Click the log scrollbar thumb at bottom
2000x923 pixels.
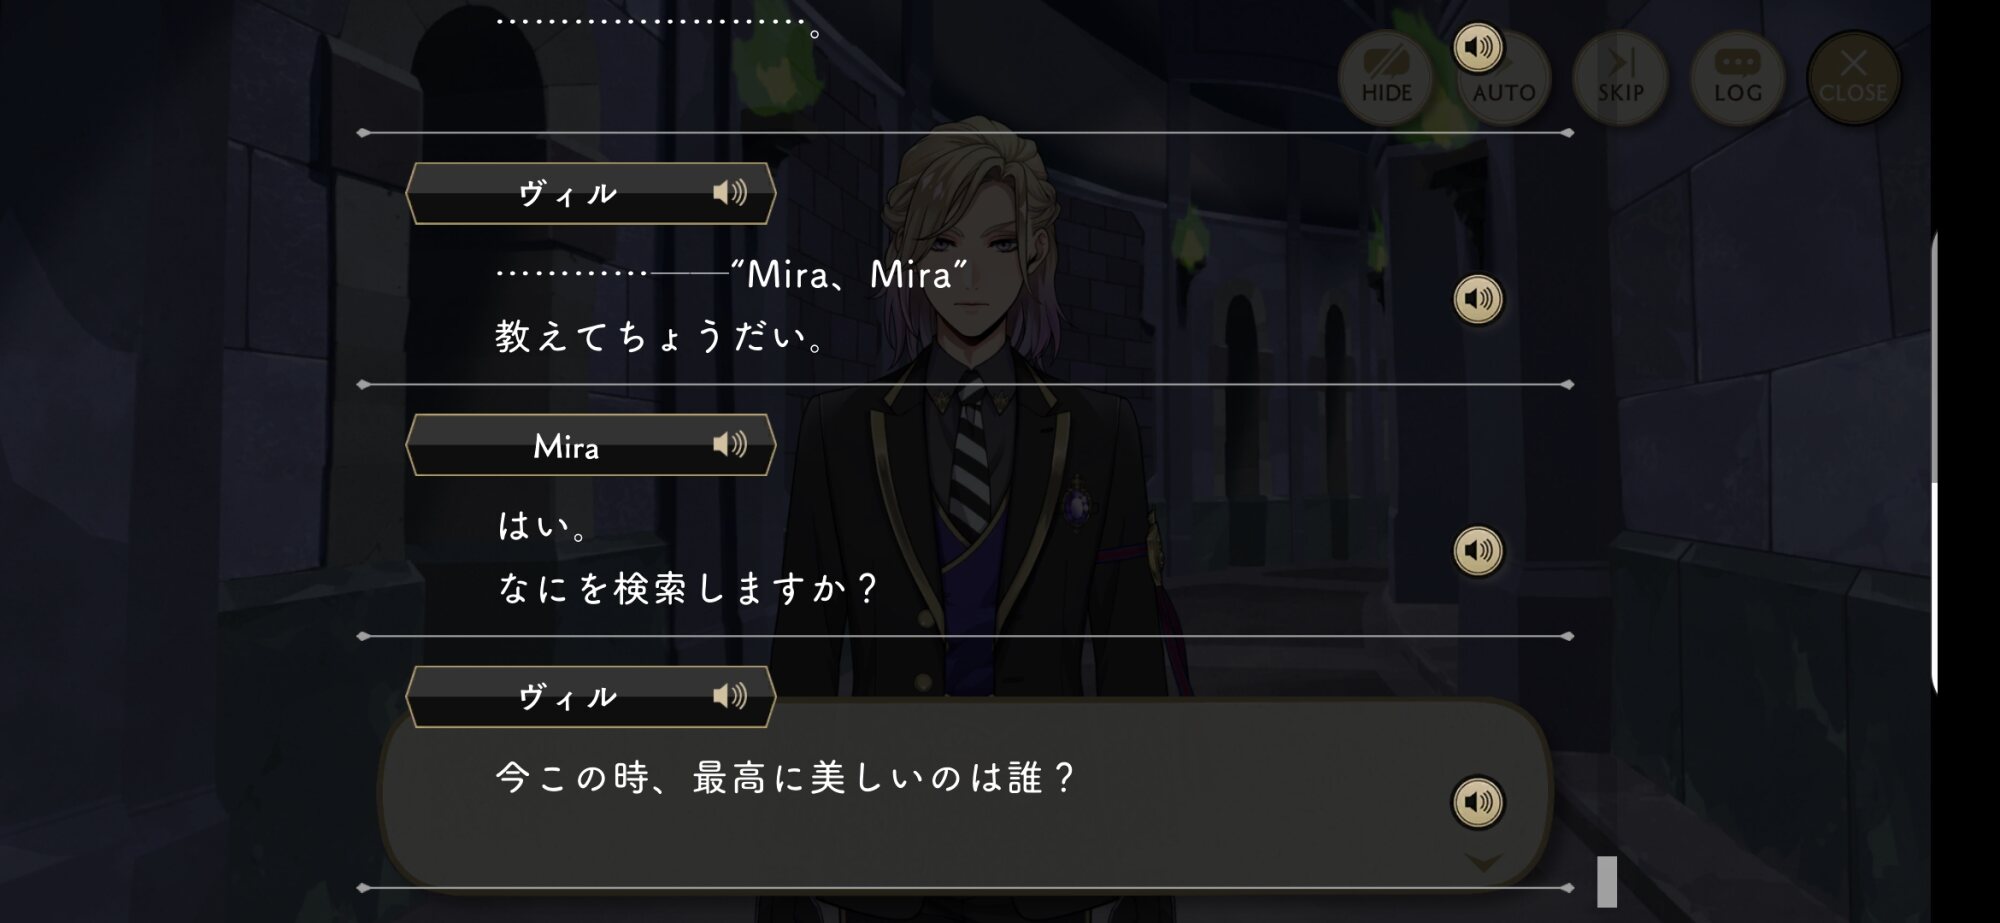pos(1607,882)
